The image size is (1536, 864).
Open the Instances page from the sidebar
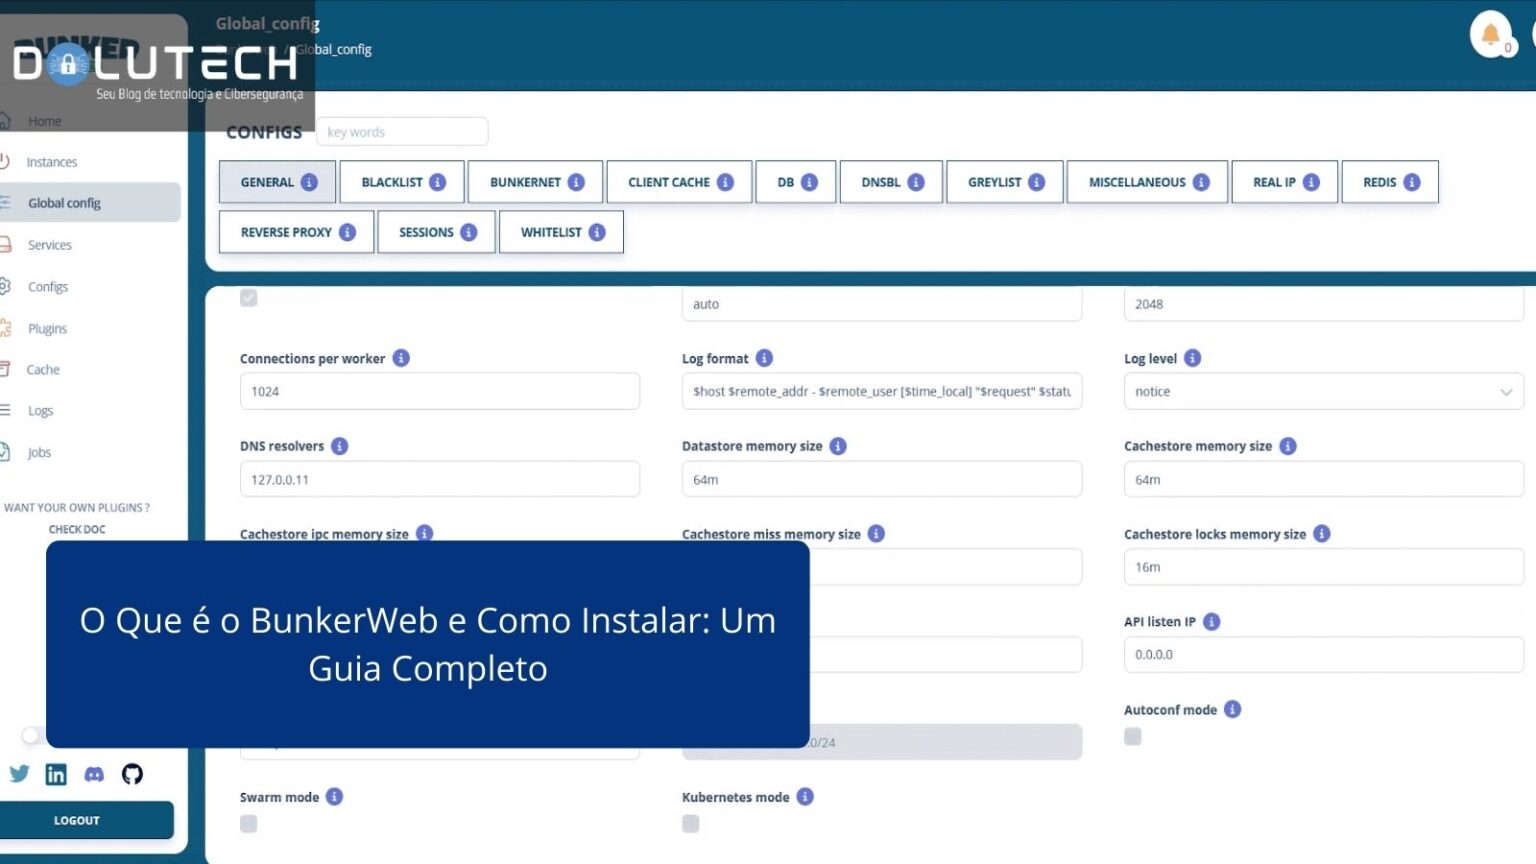point(51,161)
